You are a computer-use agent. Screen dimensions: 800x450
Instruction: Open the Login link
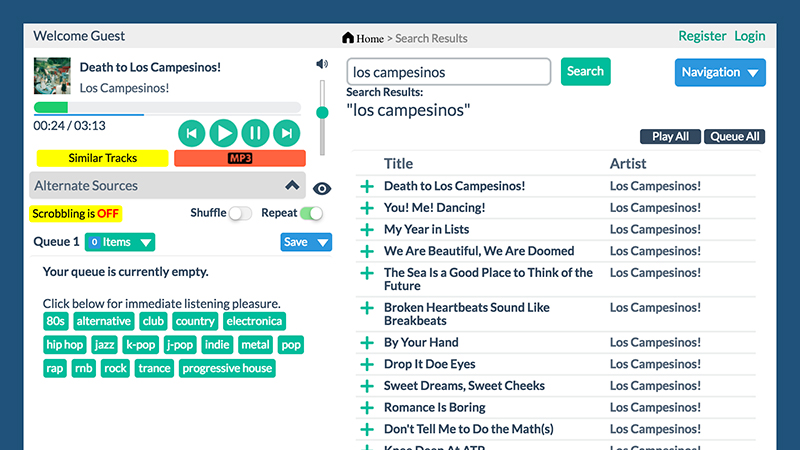point(749,36)
